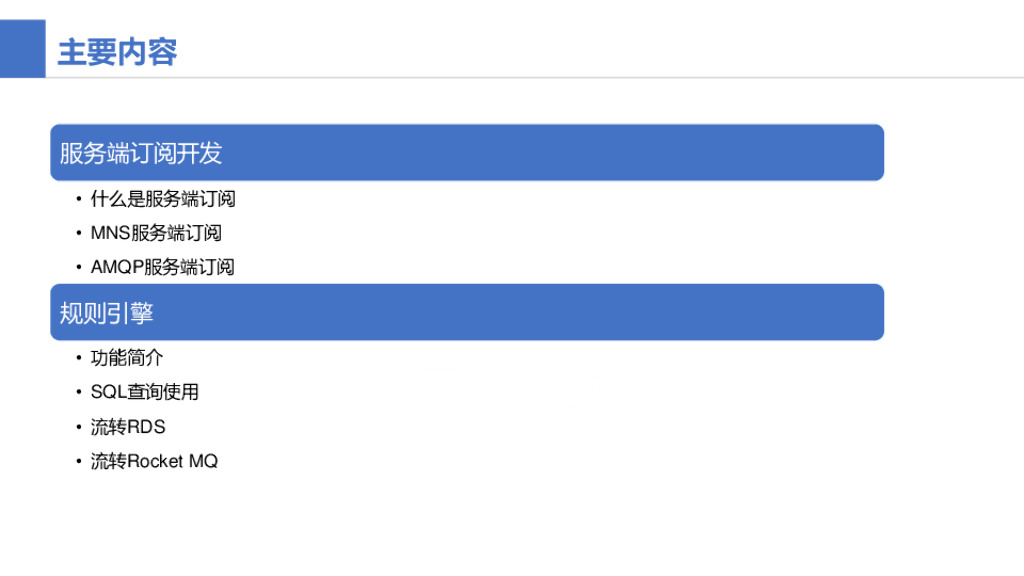Click the bullet dot before SQL查询使用
The width and height of the screenshot is (1024, 576).
(78, 392)
